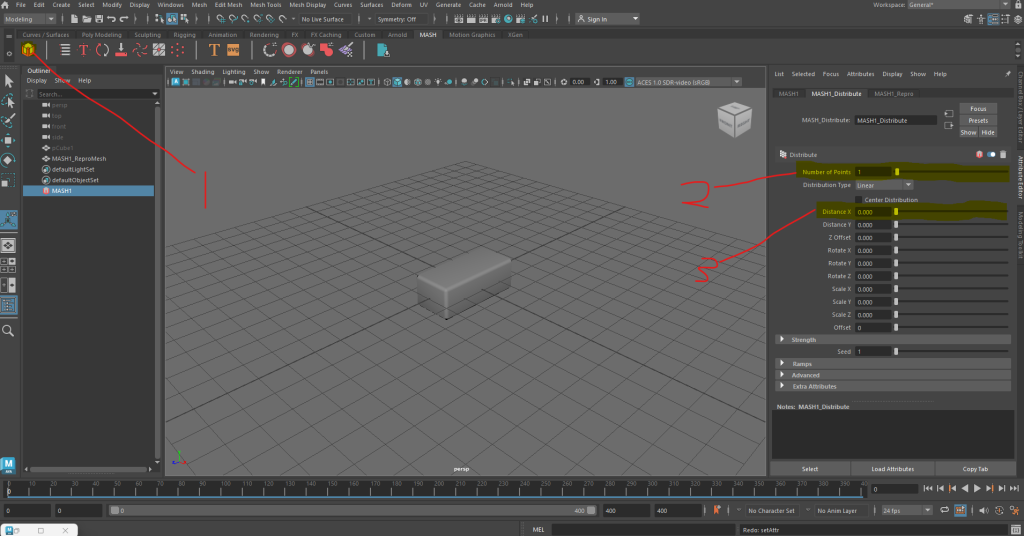The image size is (1024, 536).
Task: Switch to the Motion Graphics shelf tab
Action: (471, 35)
